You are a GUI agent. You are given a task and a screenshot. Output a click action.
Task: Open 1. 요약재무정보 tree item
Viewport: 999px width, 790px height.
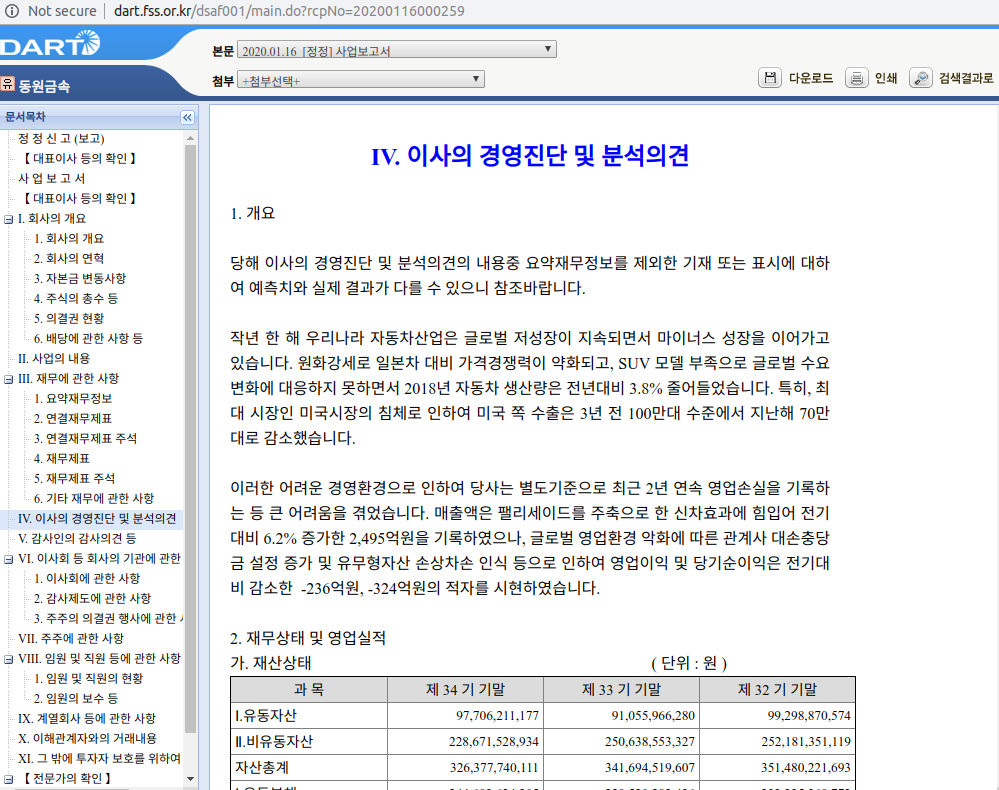tap(73, 398)
